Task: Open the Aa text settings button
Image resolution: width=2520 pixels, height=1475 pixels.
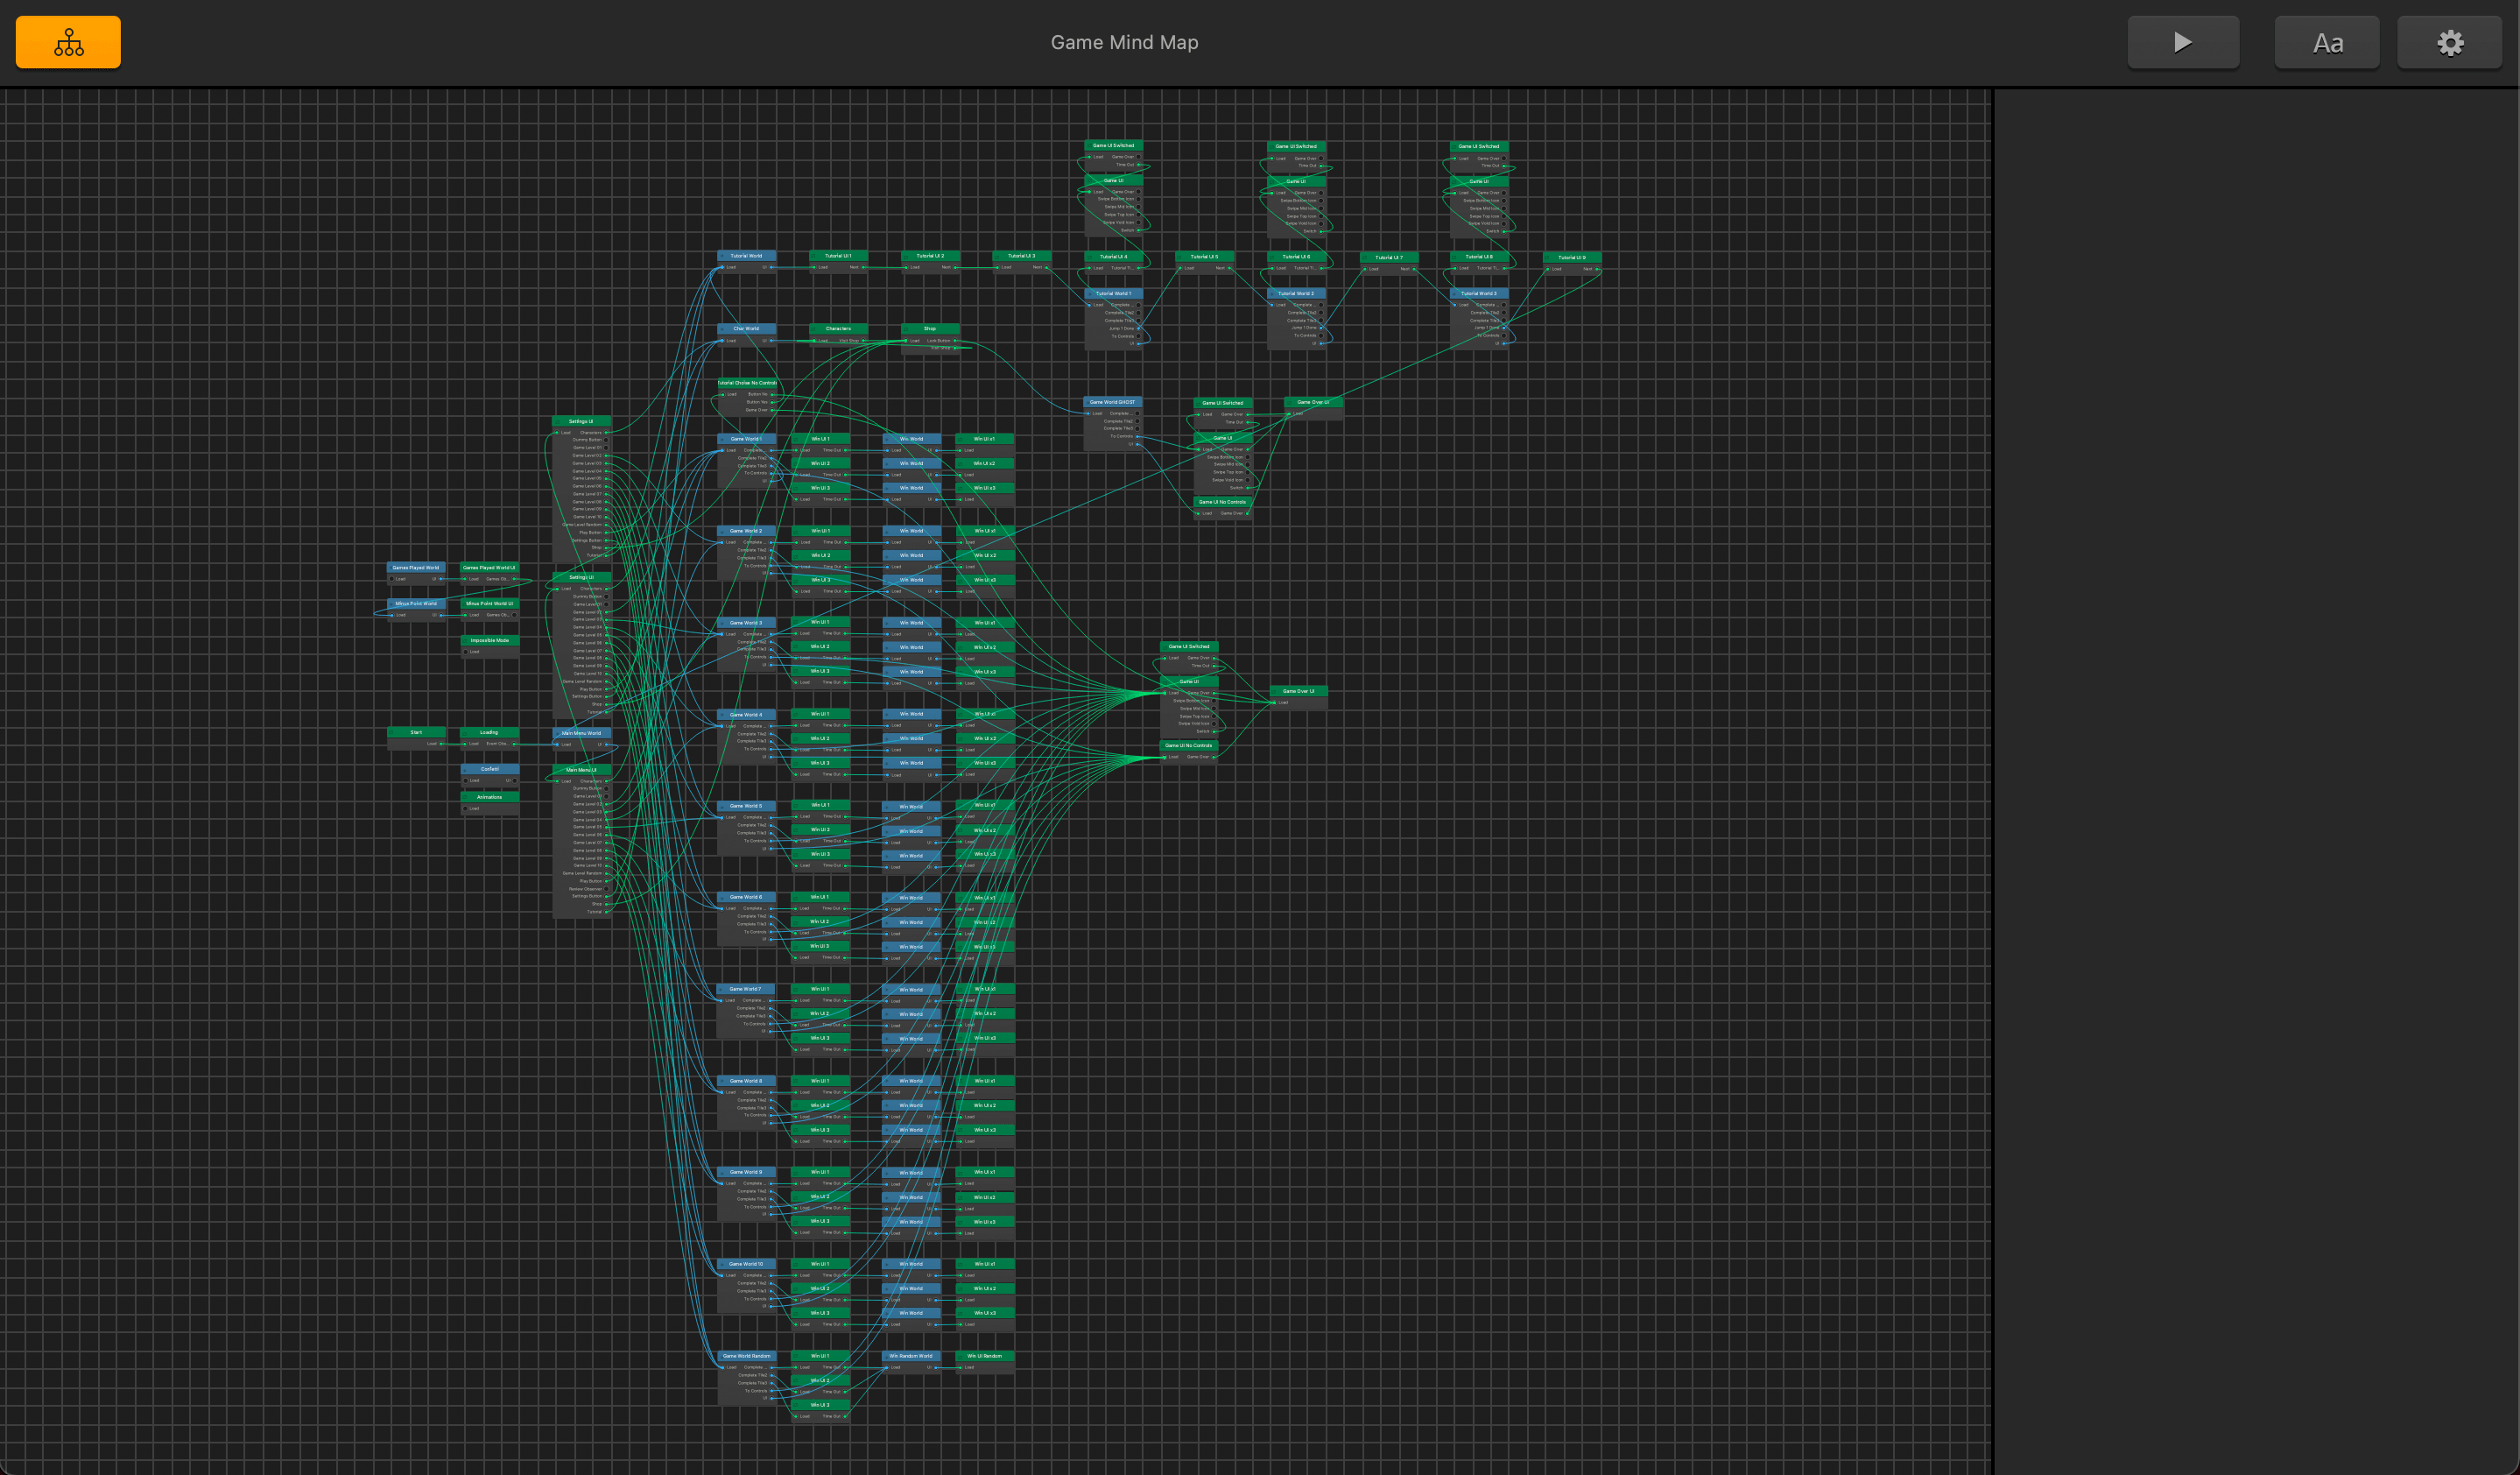Action: [x=2327, y=43]
